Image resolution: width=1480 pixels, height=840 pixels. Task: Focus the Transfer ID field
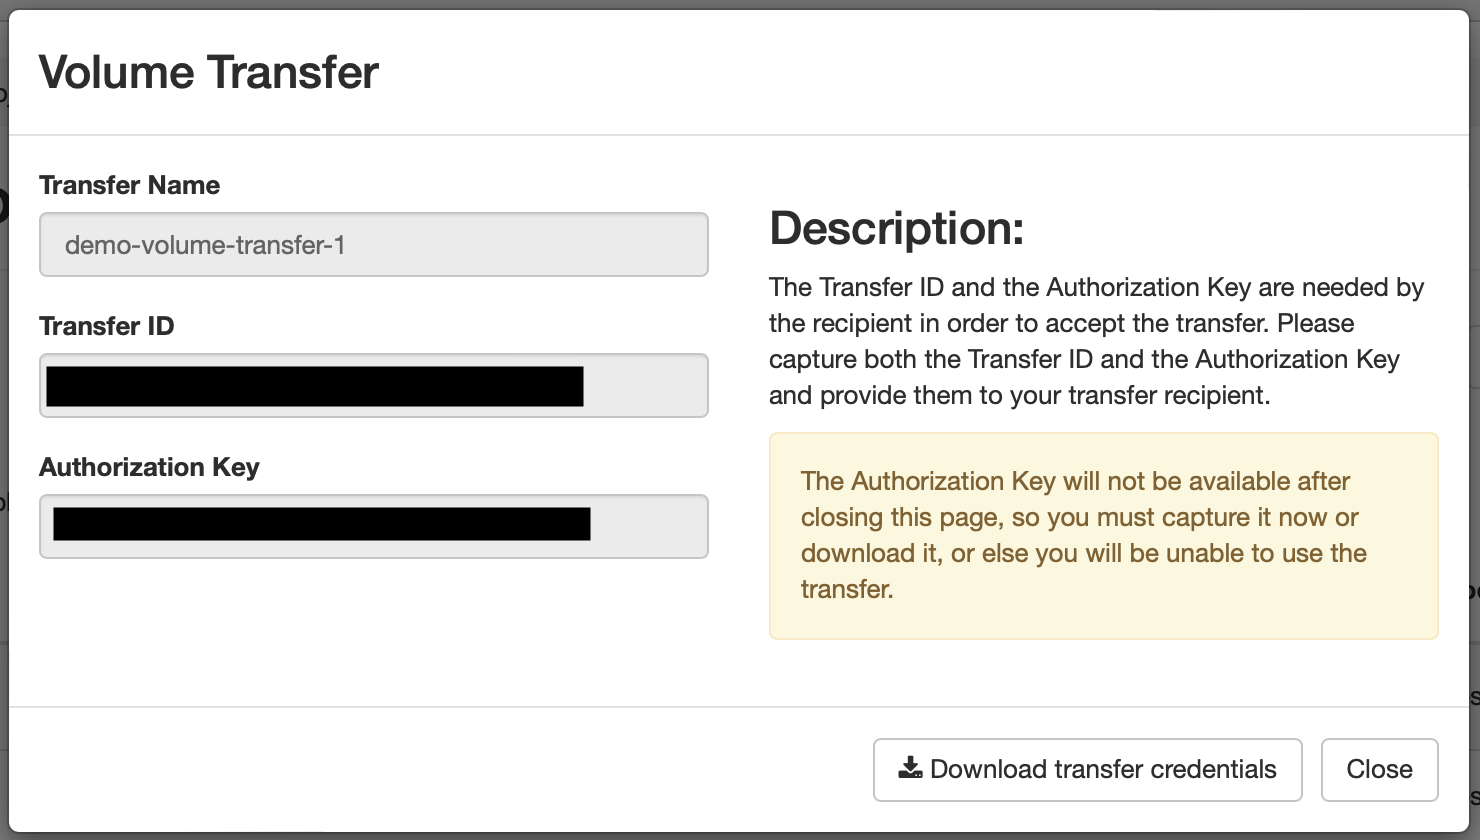point(373,385)
